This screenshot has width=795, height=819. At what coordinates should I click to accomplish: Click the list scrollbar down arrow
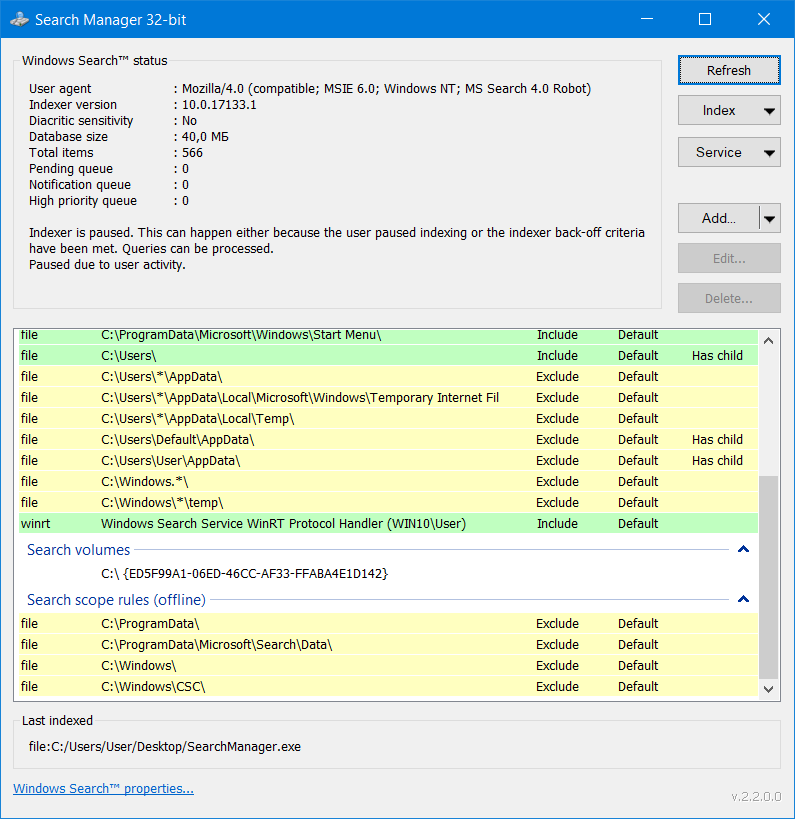point(768,689)
